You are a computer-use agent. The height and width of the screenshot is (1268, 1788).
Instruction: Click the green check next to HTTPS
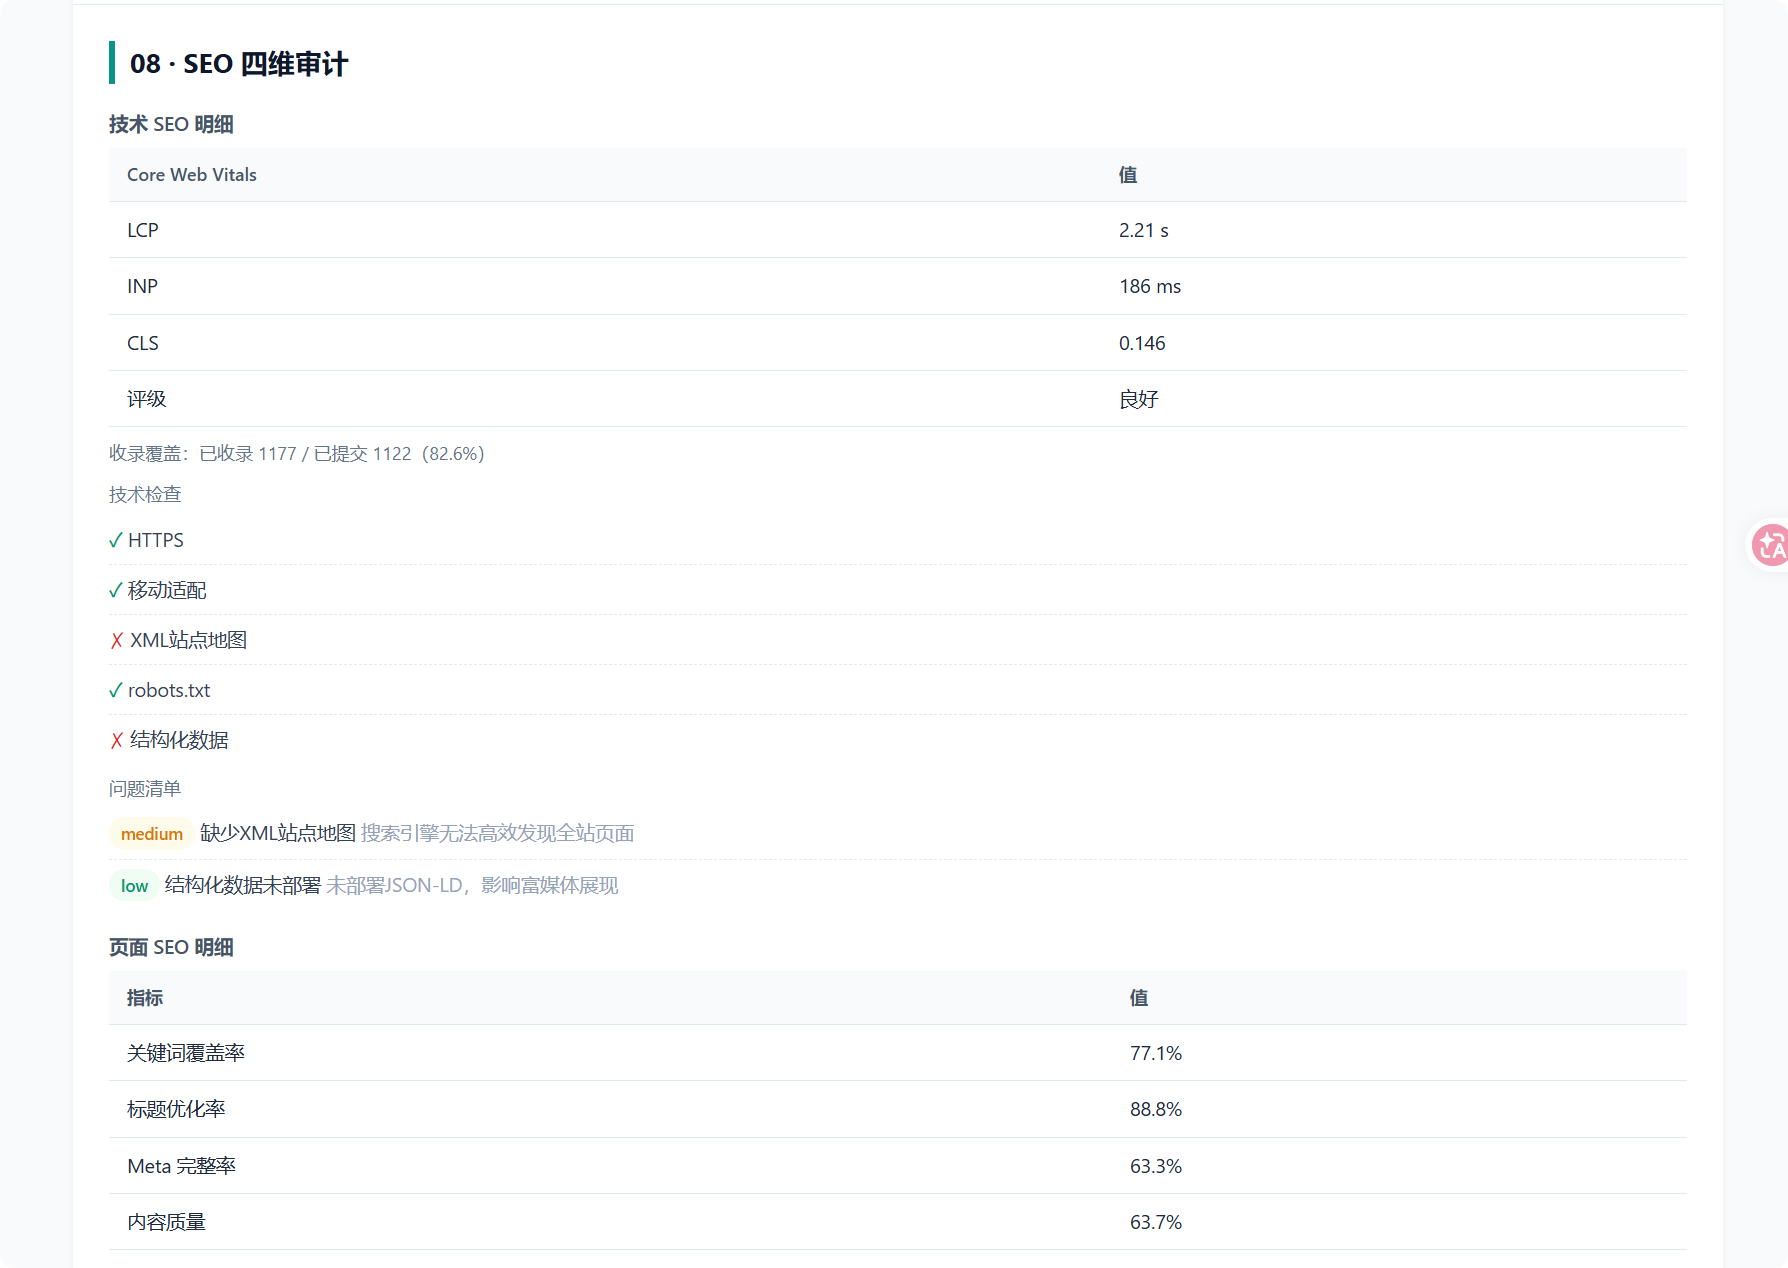tap(116, 541)
